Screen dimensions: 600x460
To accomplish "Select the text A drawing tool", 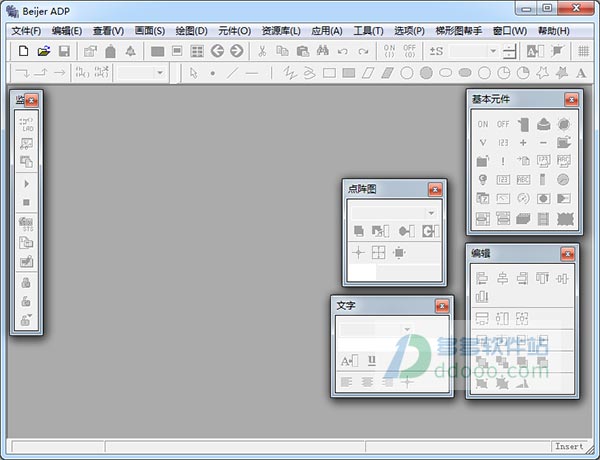I will (x=581, y=73).
